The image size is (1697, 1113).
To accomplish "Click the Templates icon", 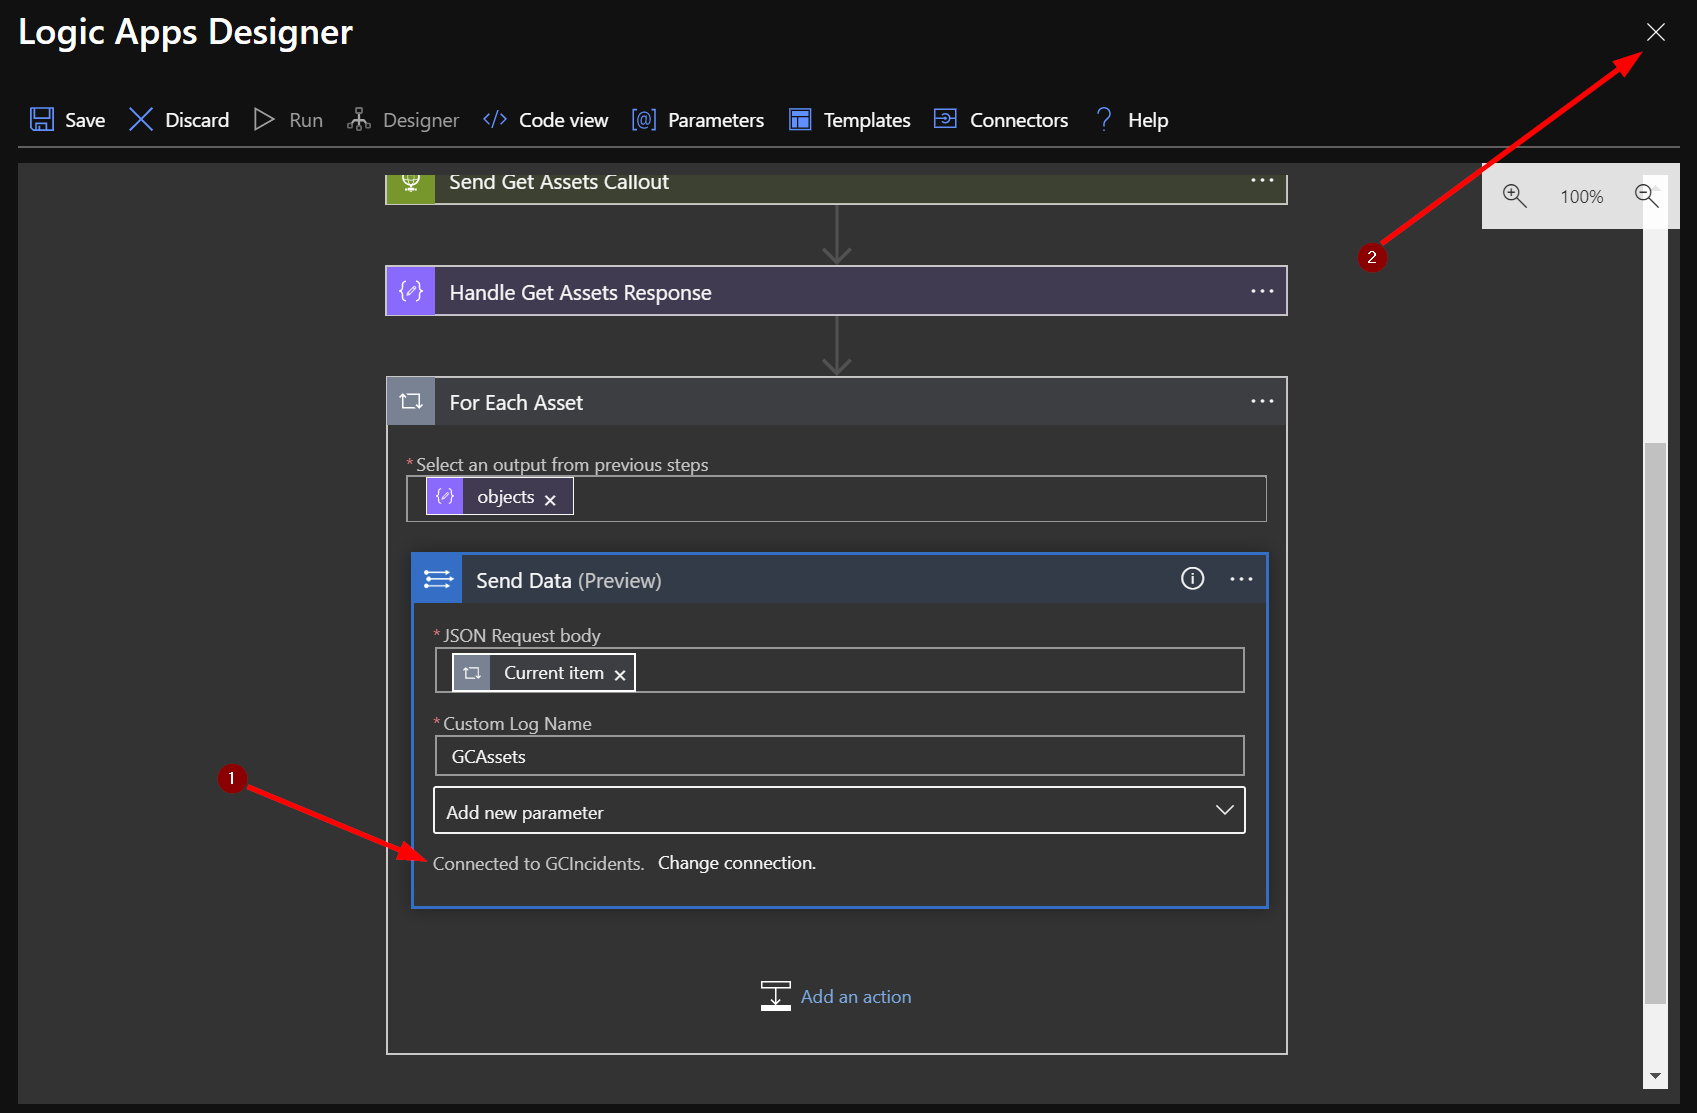I will (800, 120).
